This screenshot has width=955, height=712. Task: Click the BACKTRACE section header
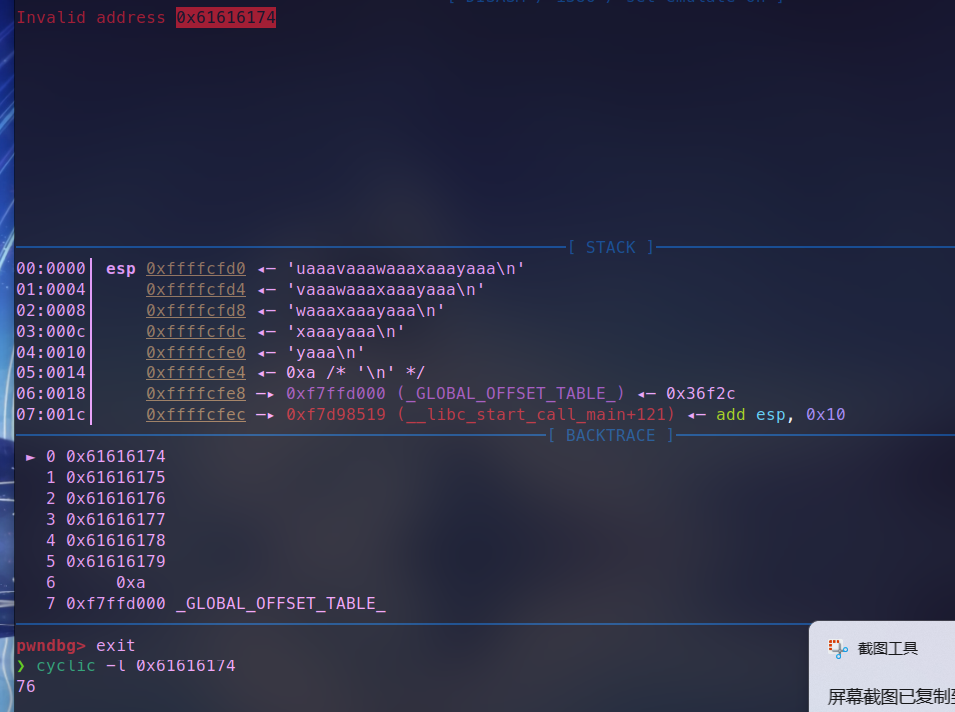(610, 435)
